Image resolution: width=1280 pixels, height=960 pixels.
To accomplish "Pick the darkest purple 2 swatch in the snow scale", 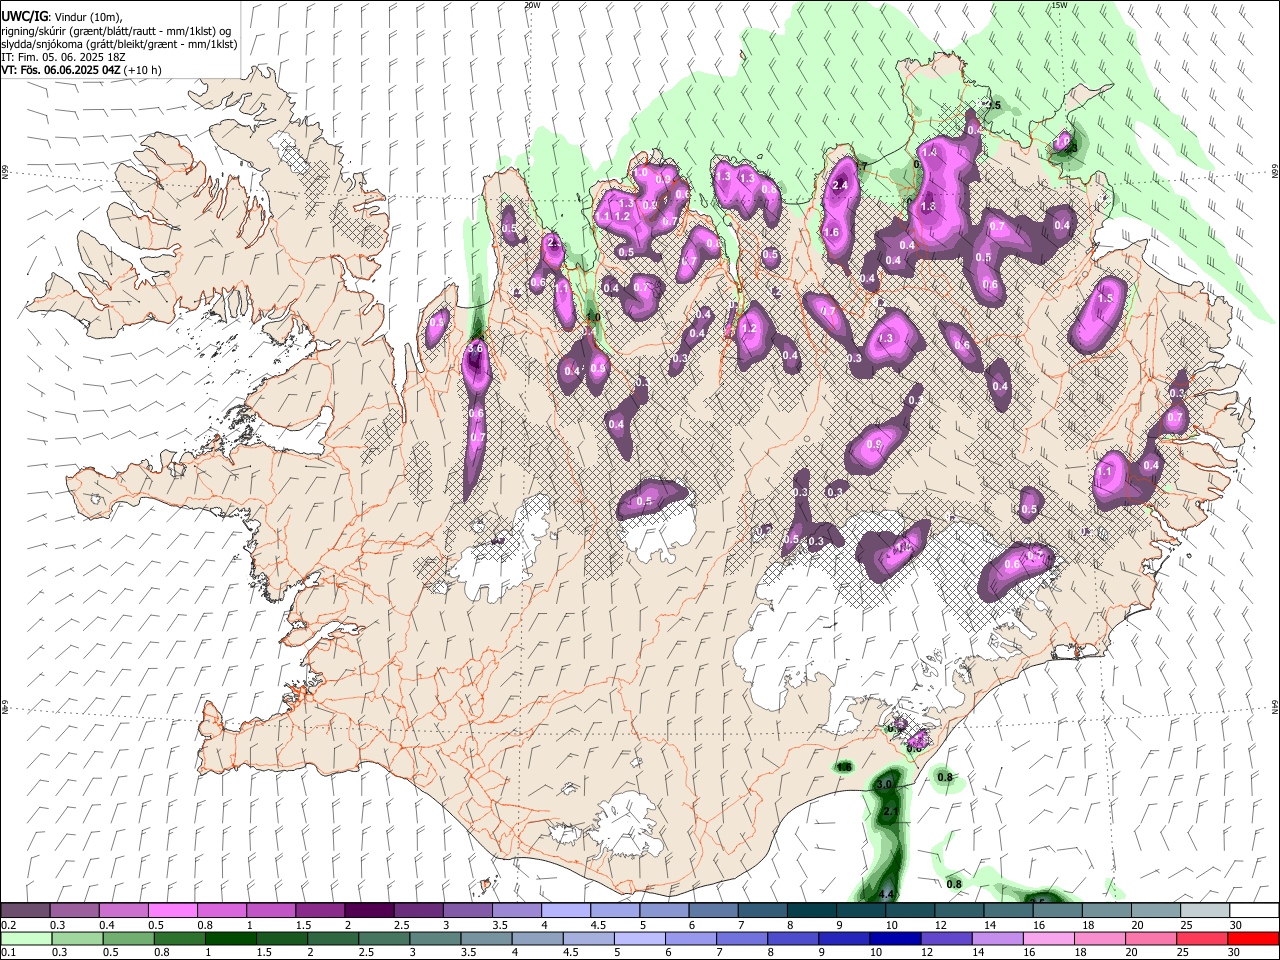I will coord(368,911).
